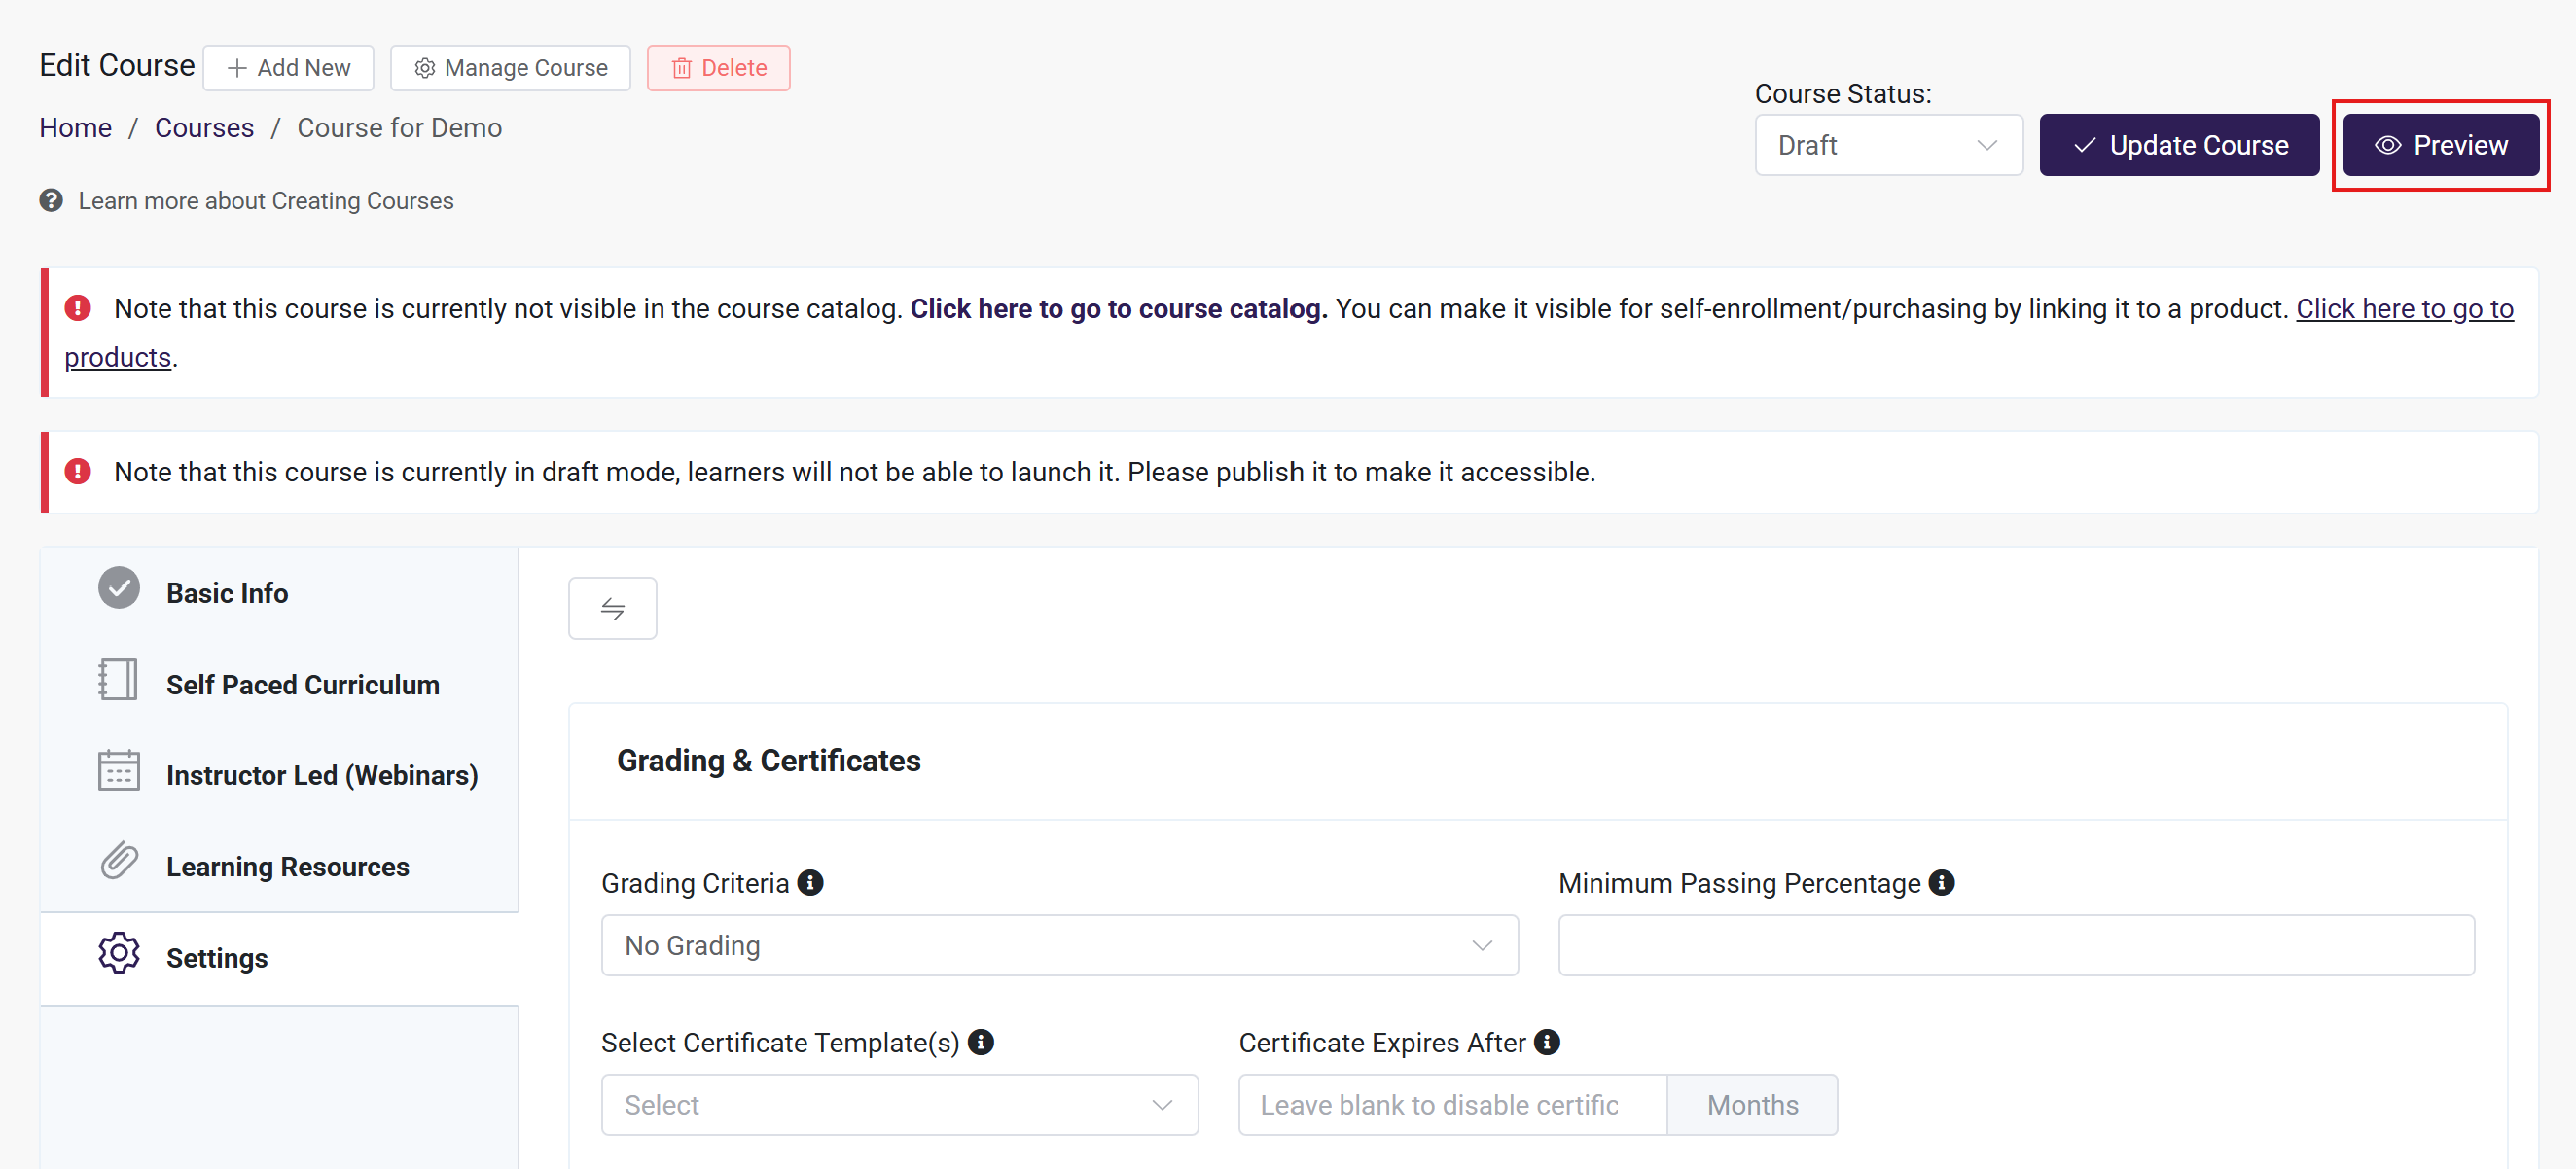
Task: Click the Instructor Led calendar icon
Action: point(119,770)
